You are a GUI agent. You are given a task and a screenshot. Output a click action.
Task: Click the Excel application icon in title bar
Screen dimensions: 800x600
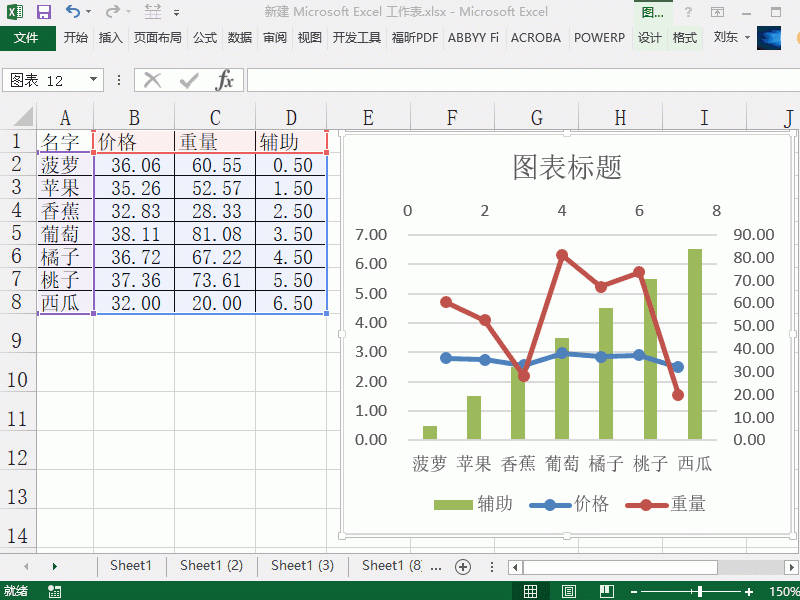point(14,11)
